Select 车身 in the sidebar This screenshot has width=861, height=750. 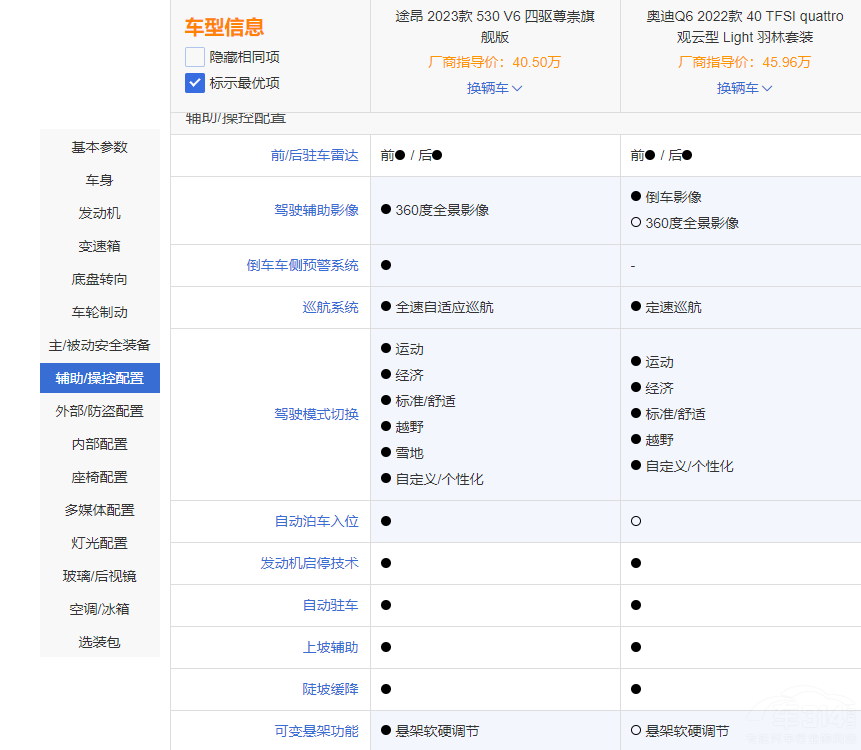pos(100,180)
